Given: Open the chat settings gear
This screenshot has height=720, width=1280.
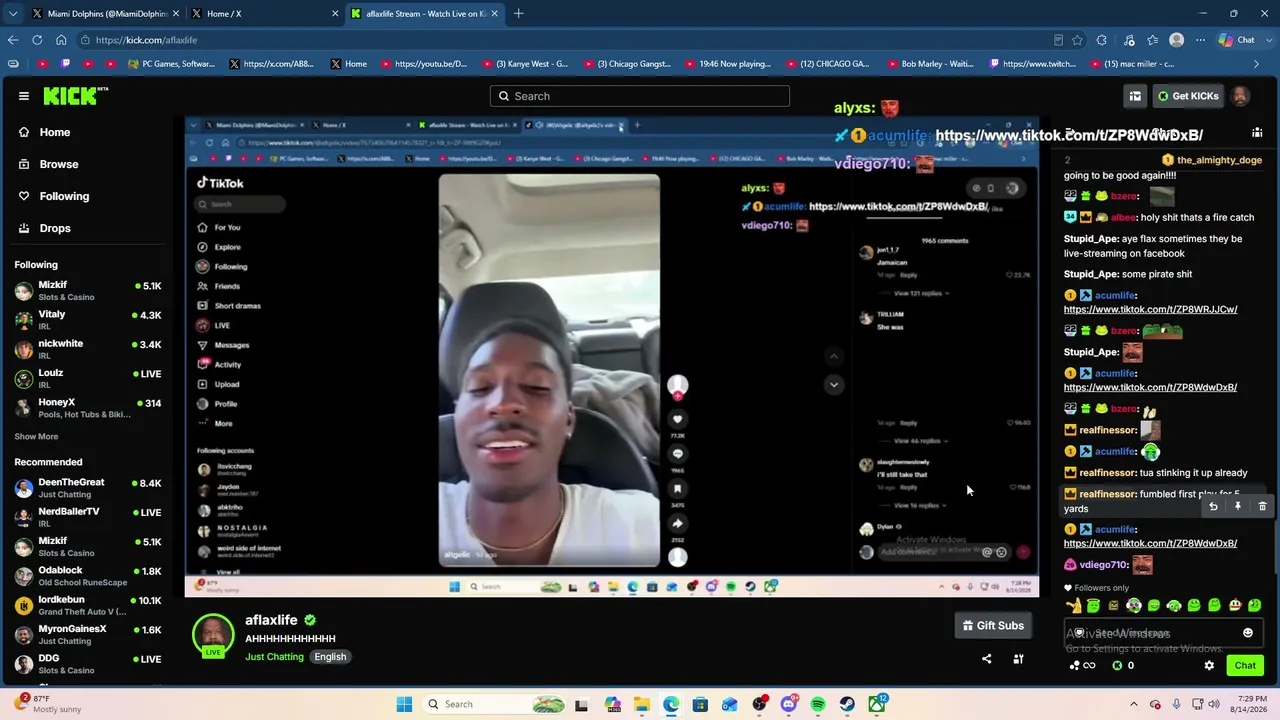Looking at the screenshot, I should (x=1209, y=665).
